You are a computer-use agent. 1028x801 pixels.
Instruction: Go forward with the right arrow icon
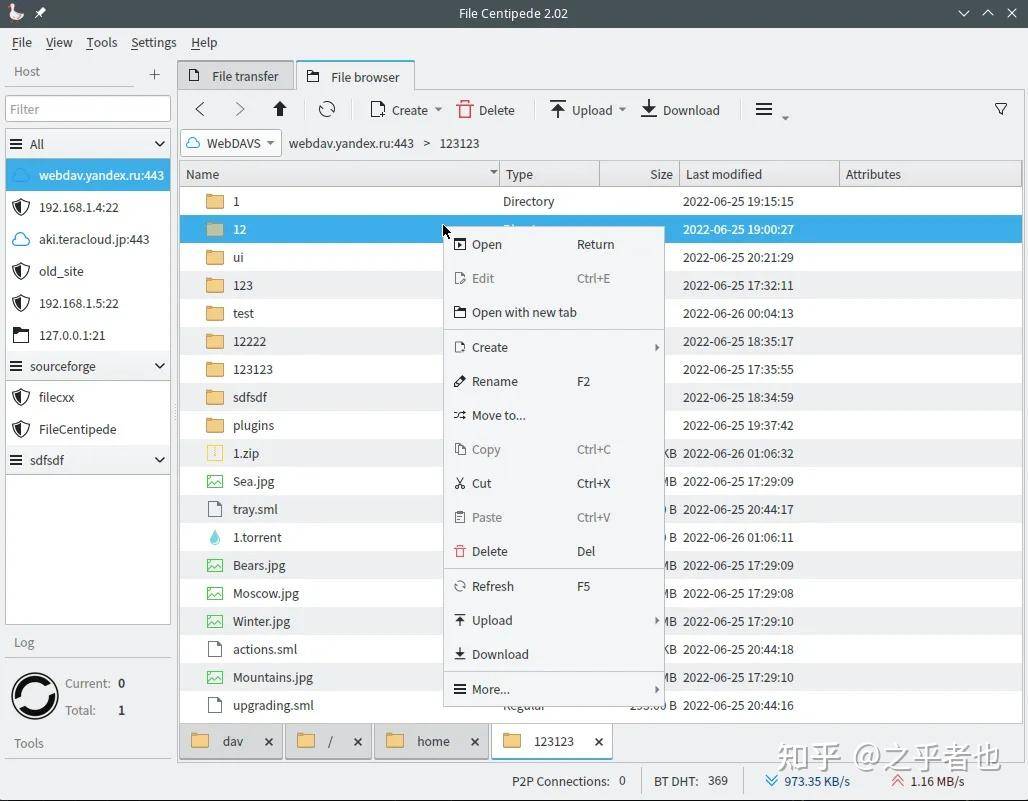239,109
